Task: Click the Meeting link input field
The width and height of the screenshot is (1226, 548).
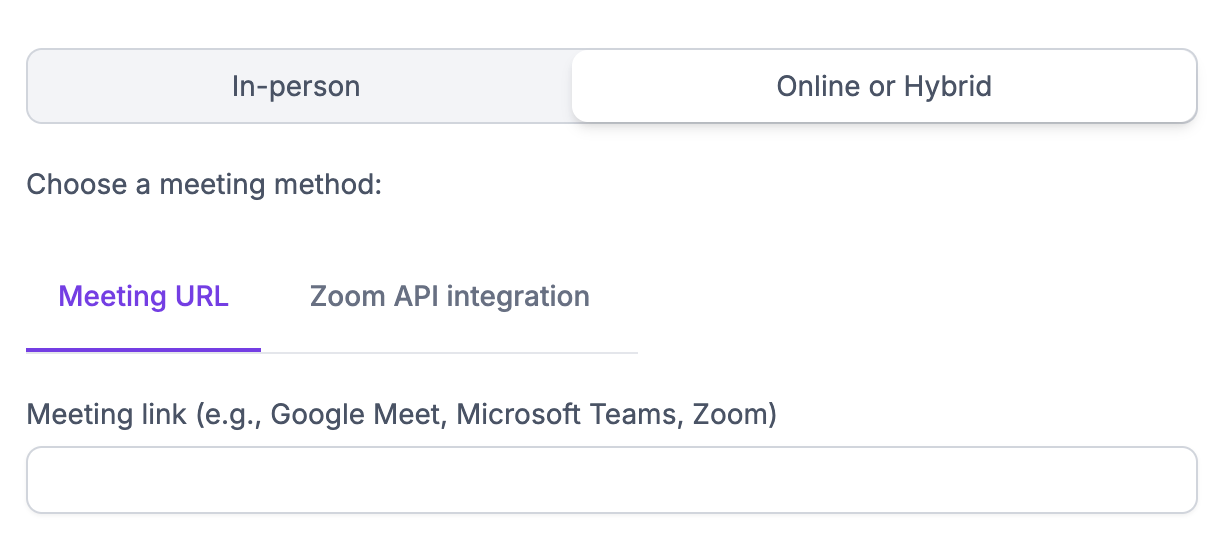Action: coord(611,480)
